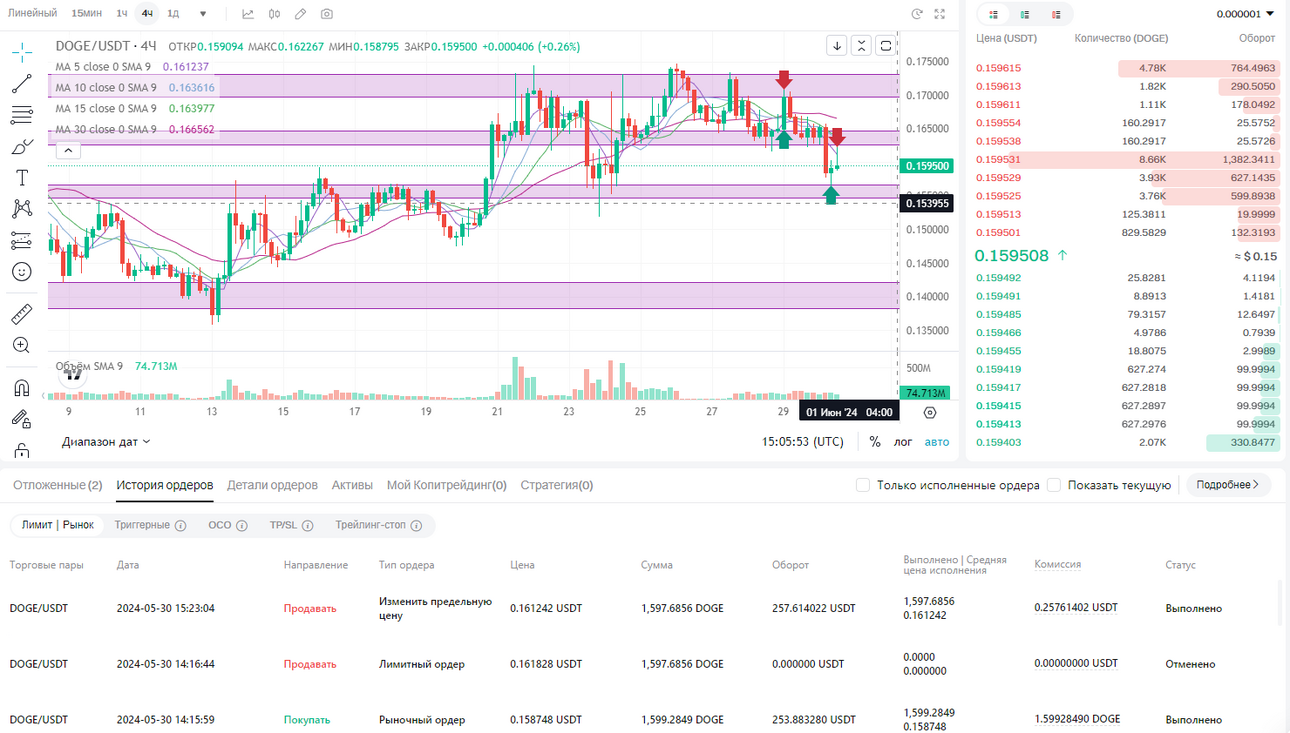Toggle лог logarithmic scale
1290x733 pixels.
click(903, 442)
